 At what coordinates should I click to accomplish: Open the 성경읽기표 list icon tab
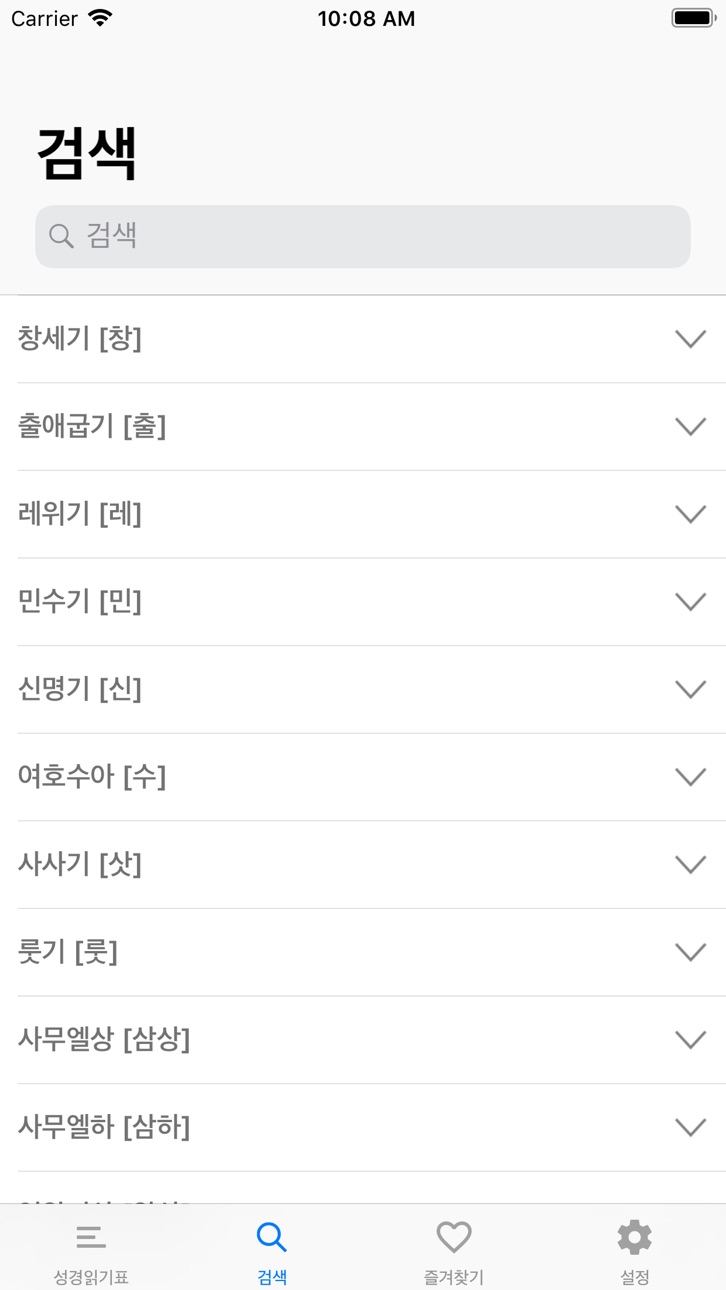click(x=91, y=1238)
